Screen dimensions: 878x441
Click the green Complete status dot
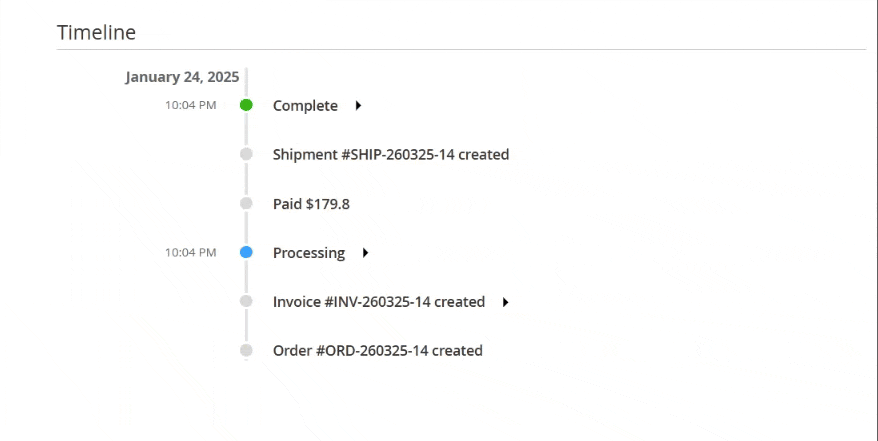246,105
